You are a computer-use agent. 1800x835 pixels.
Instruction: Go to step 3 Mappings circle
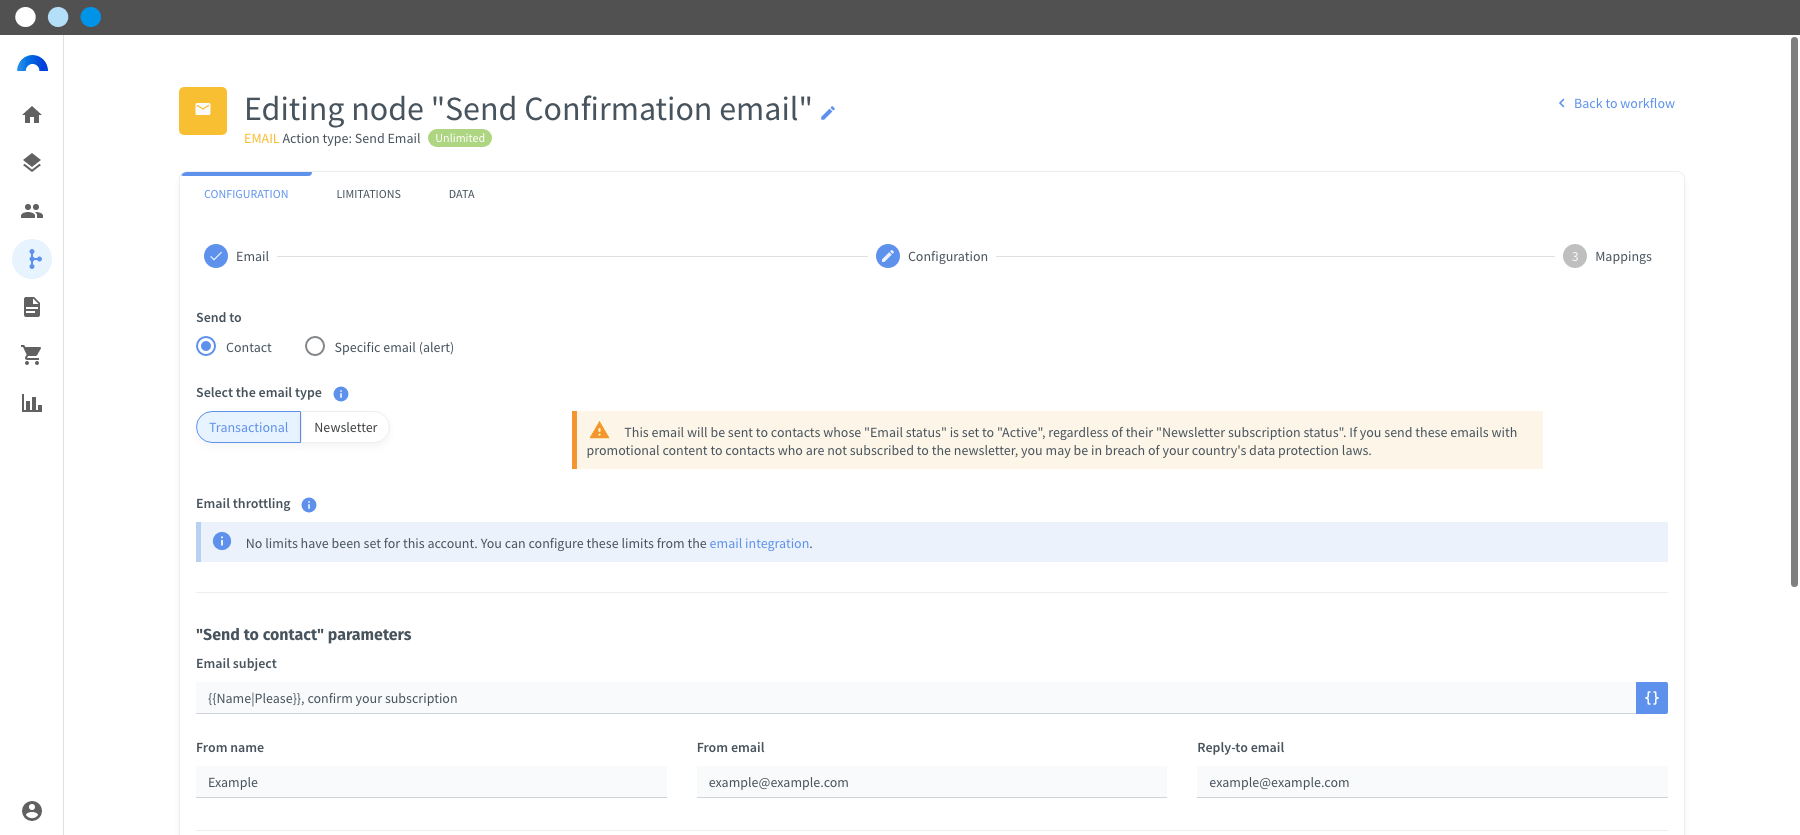pos(1575,256)
